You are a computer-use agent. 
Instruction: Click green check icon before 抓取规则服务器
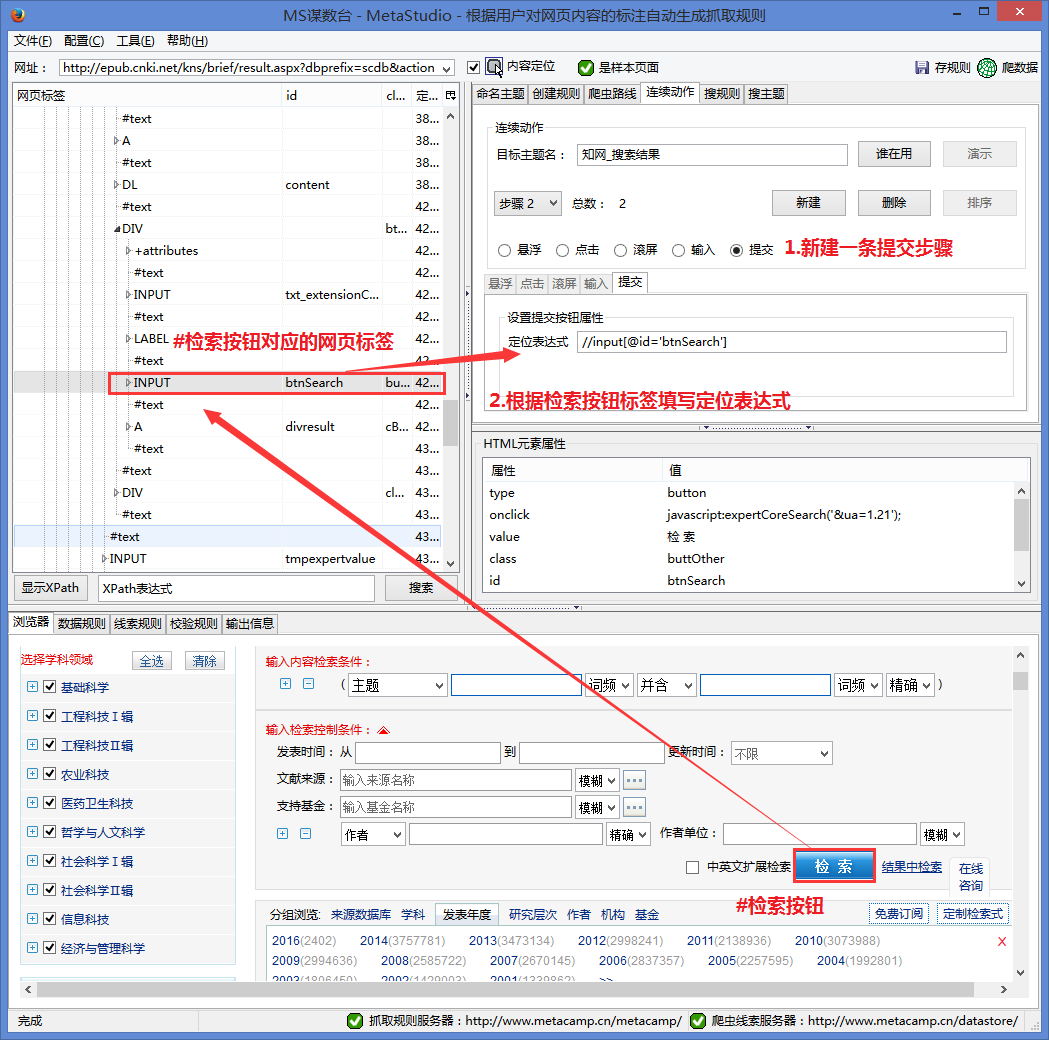point(355,1021)
